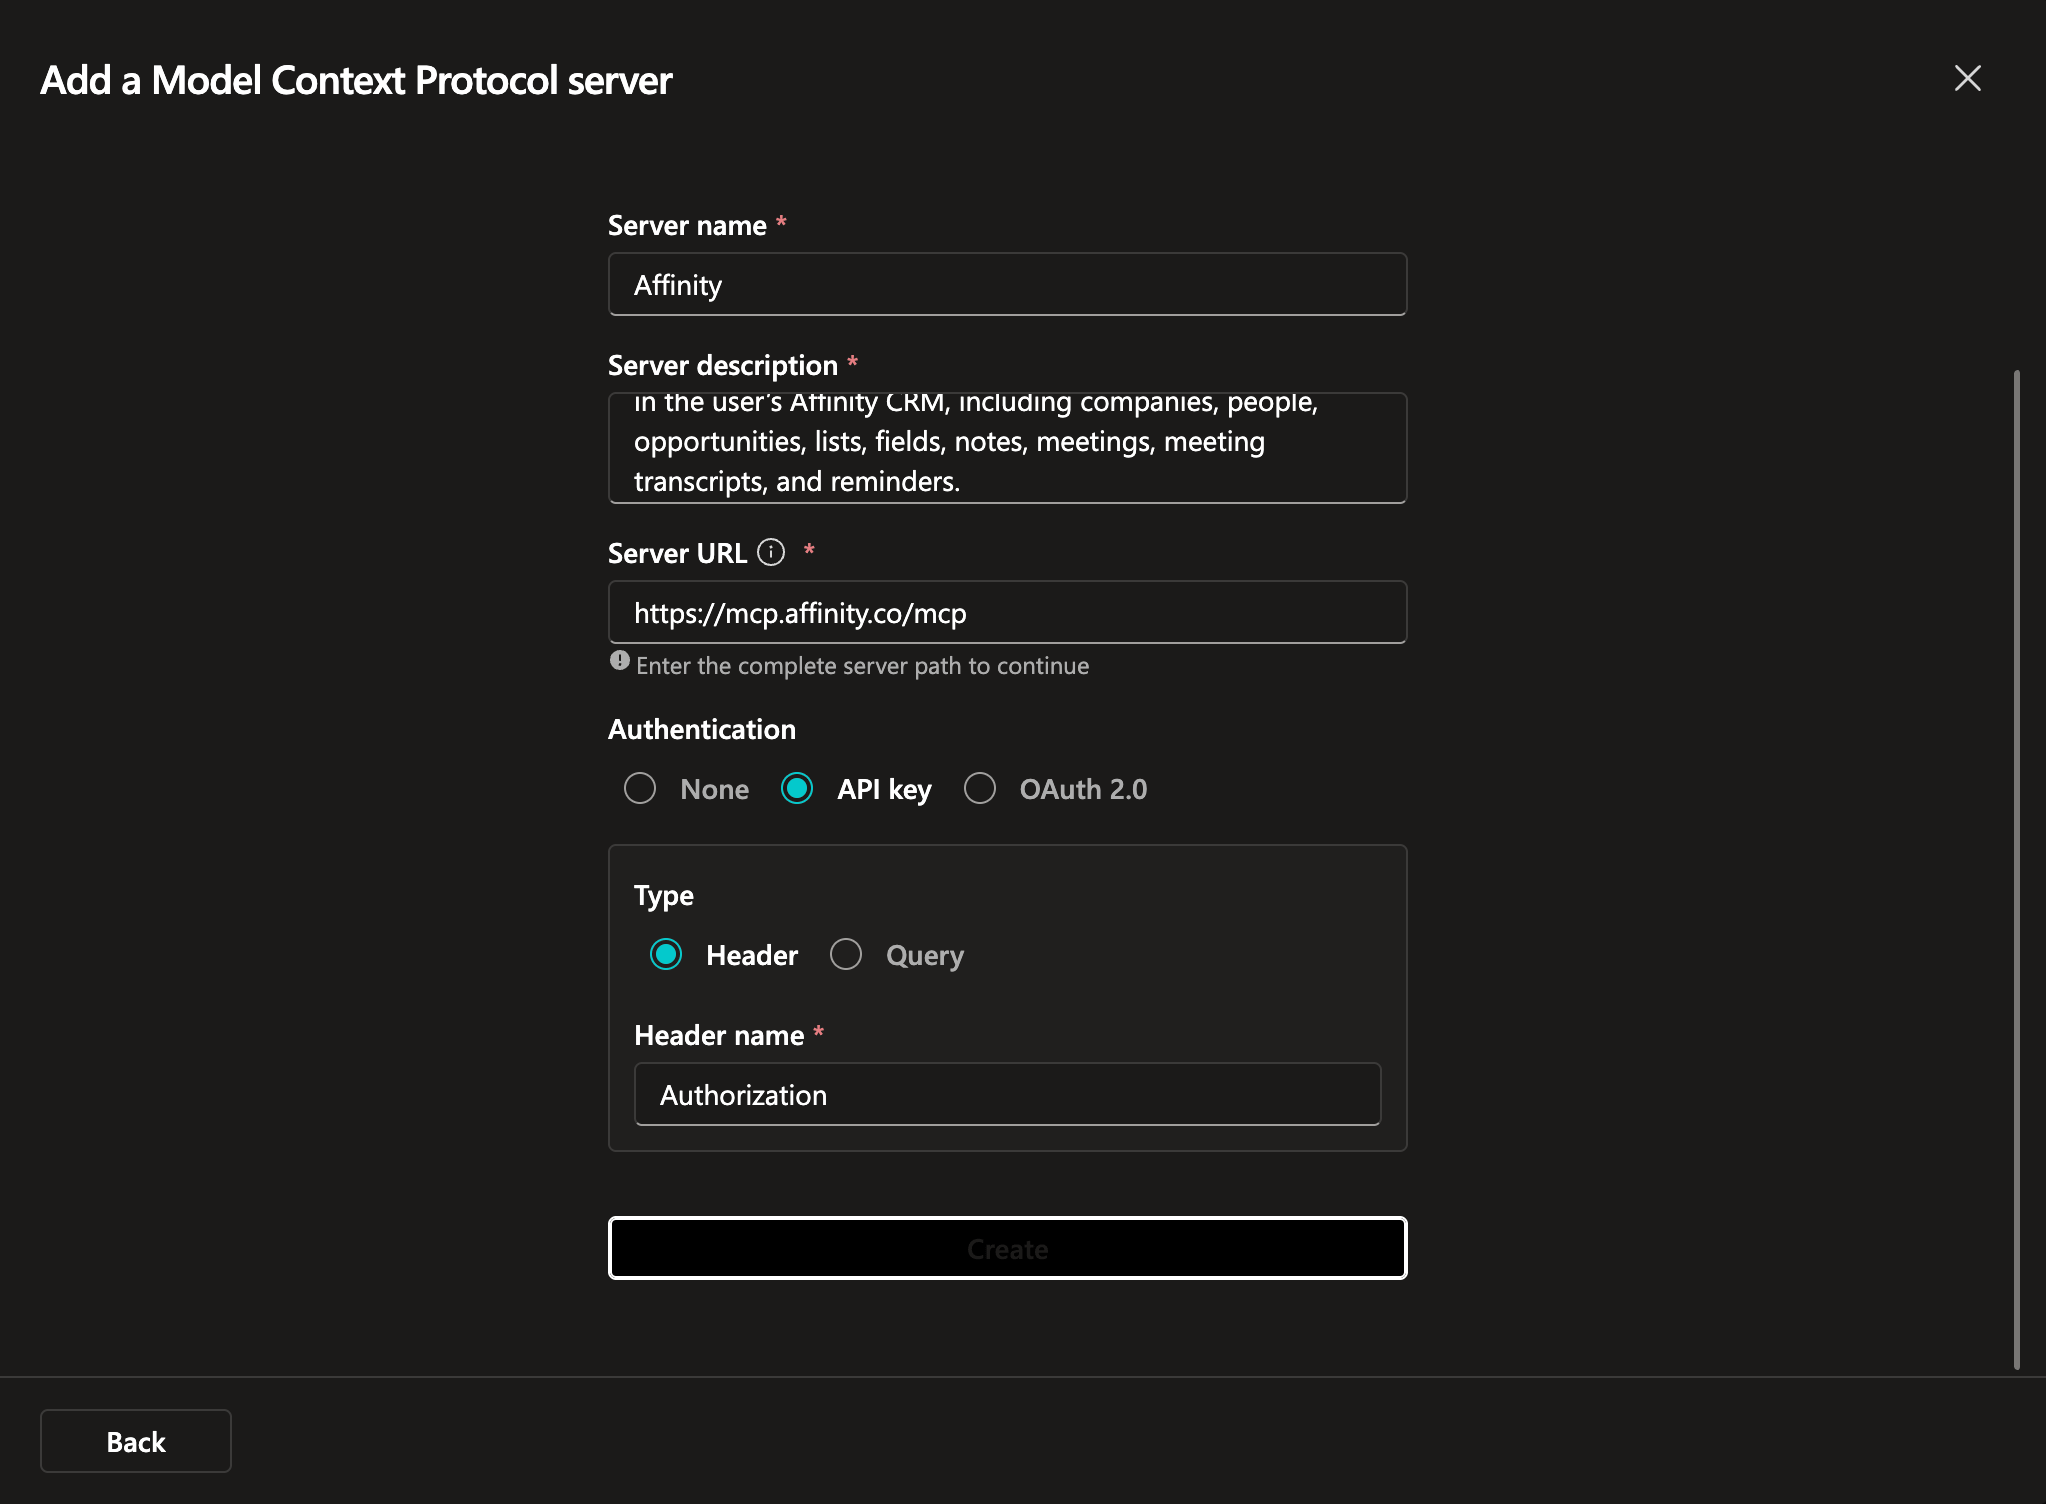Image resolution: width=2046 pixels, height=1504 pixels.
Task: Click the Authentication section label
Action: pos(702,729)
